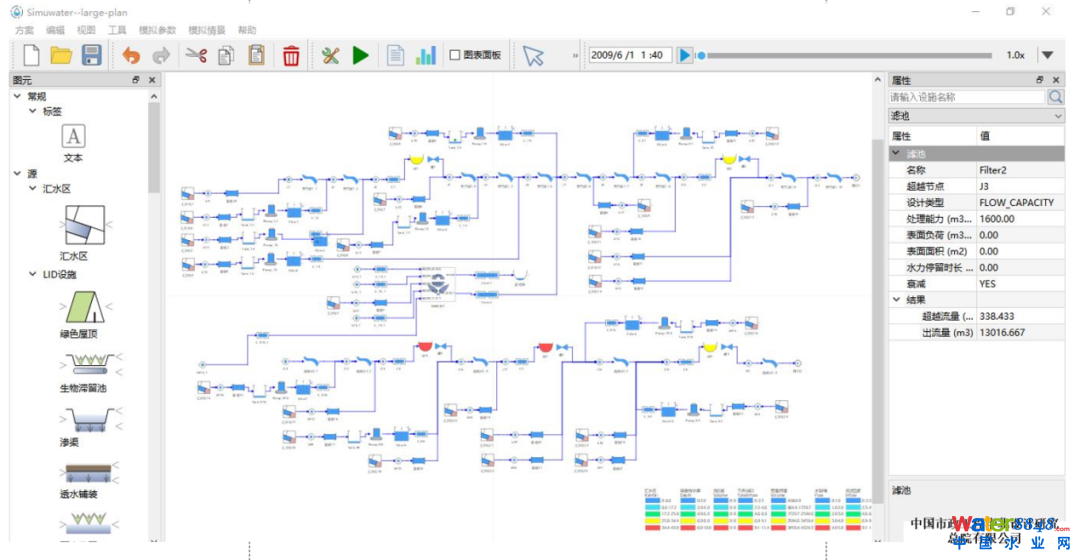Enable the 图表面板 checkbox
The image size is (1080, 560).
click(x=455, y=56)
